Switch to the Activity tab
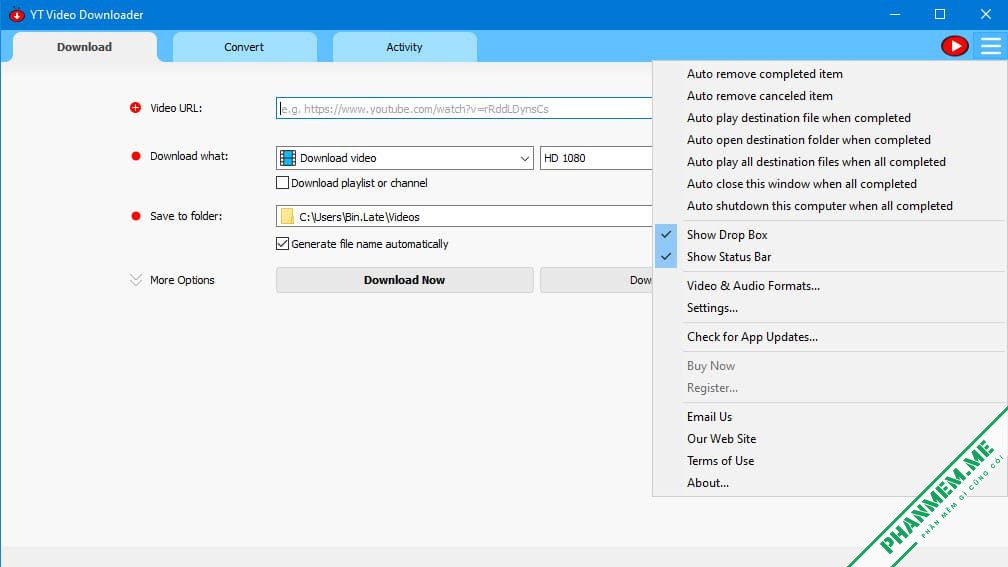The image size is (1008, 567). [x=404, y=47]
